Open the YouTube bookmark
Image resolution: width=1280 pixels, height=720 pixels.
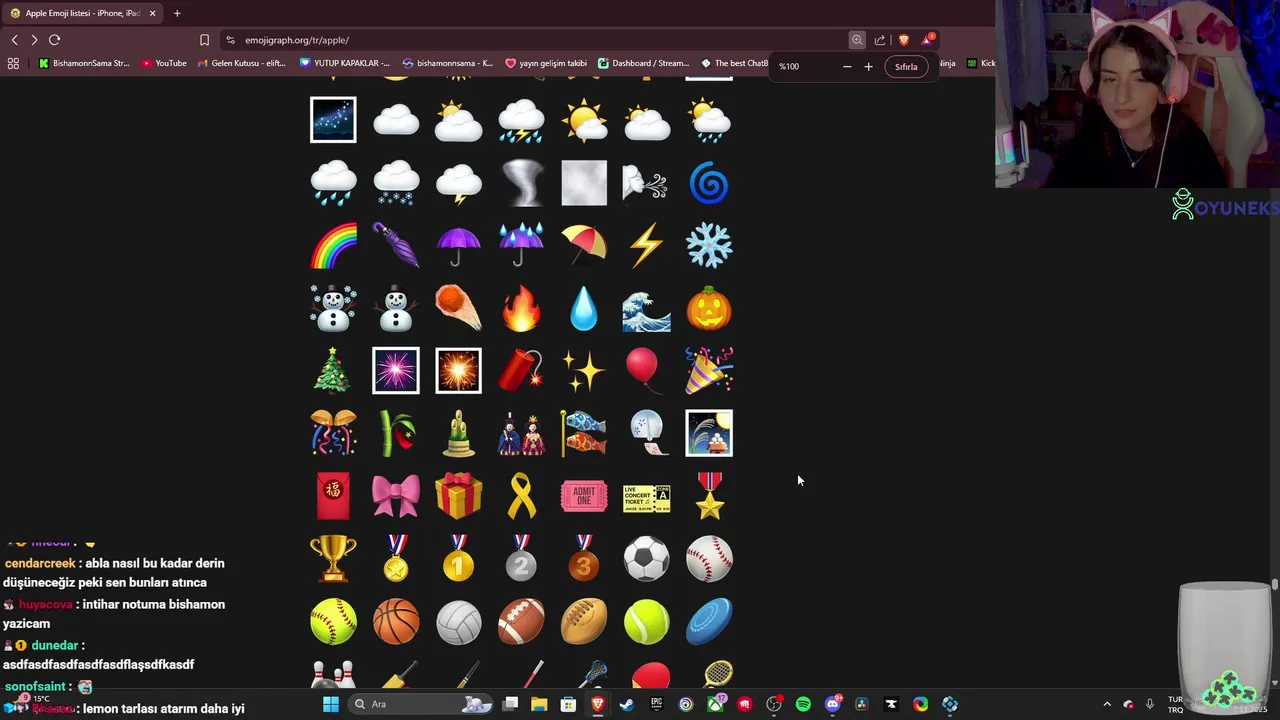click(164, 63)
